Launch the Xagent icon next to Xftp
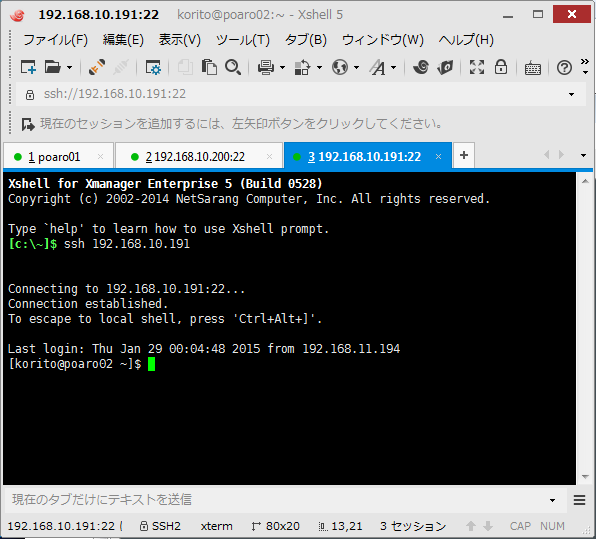 coord(445,67)
